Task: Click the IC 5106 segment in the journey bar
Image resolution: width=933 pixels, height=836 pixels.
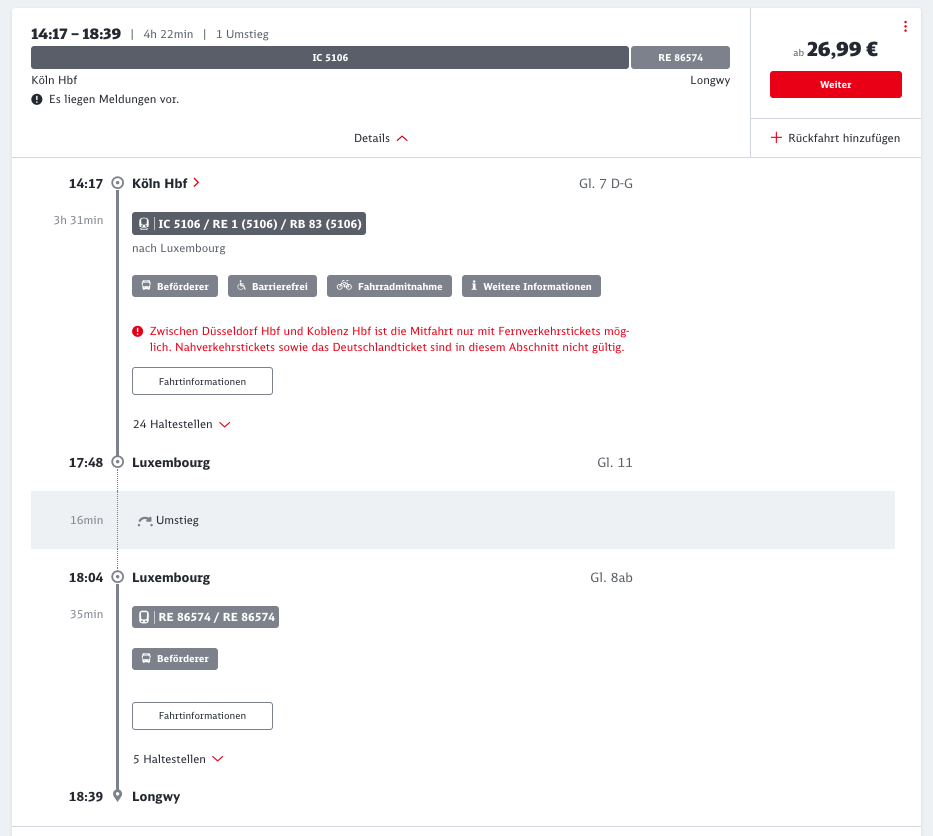Action: coord(330,58)
